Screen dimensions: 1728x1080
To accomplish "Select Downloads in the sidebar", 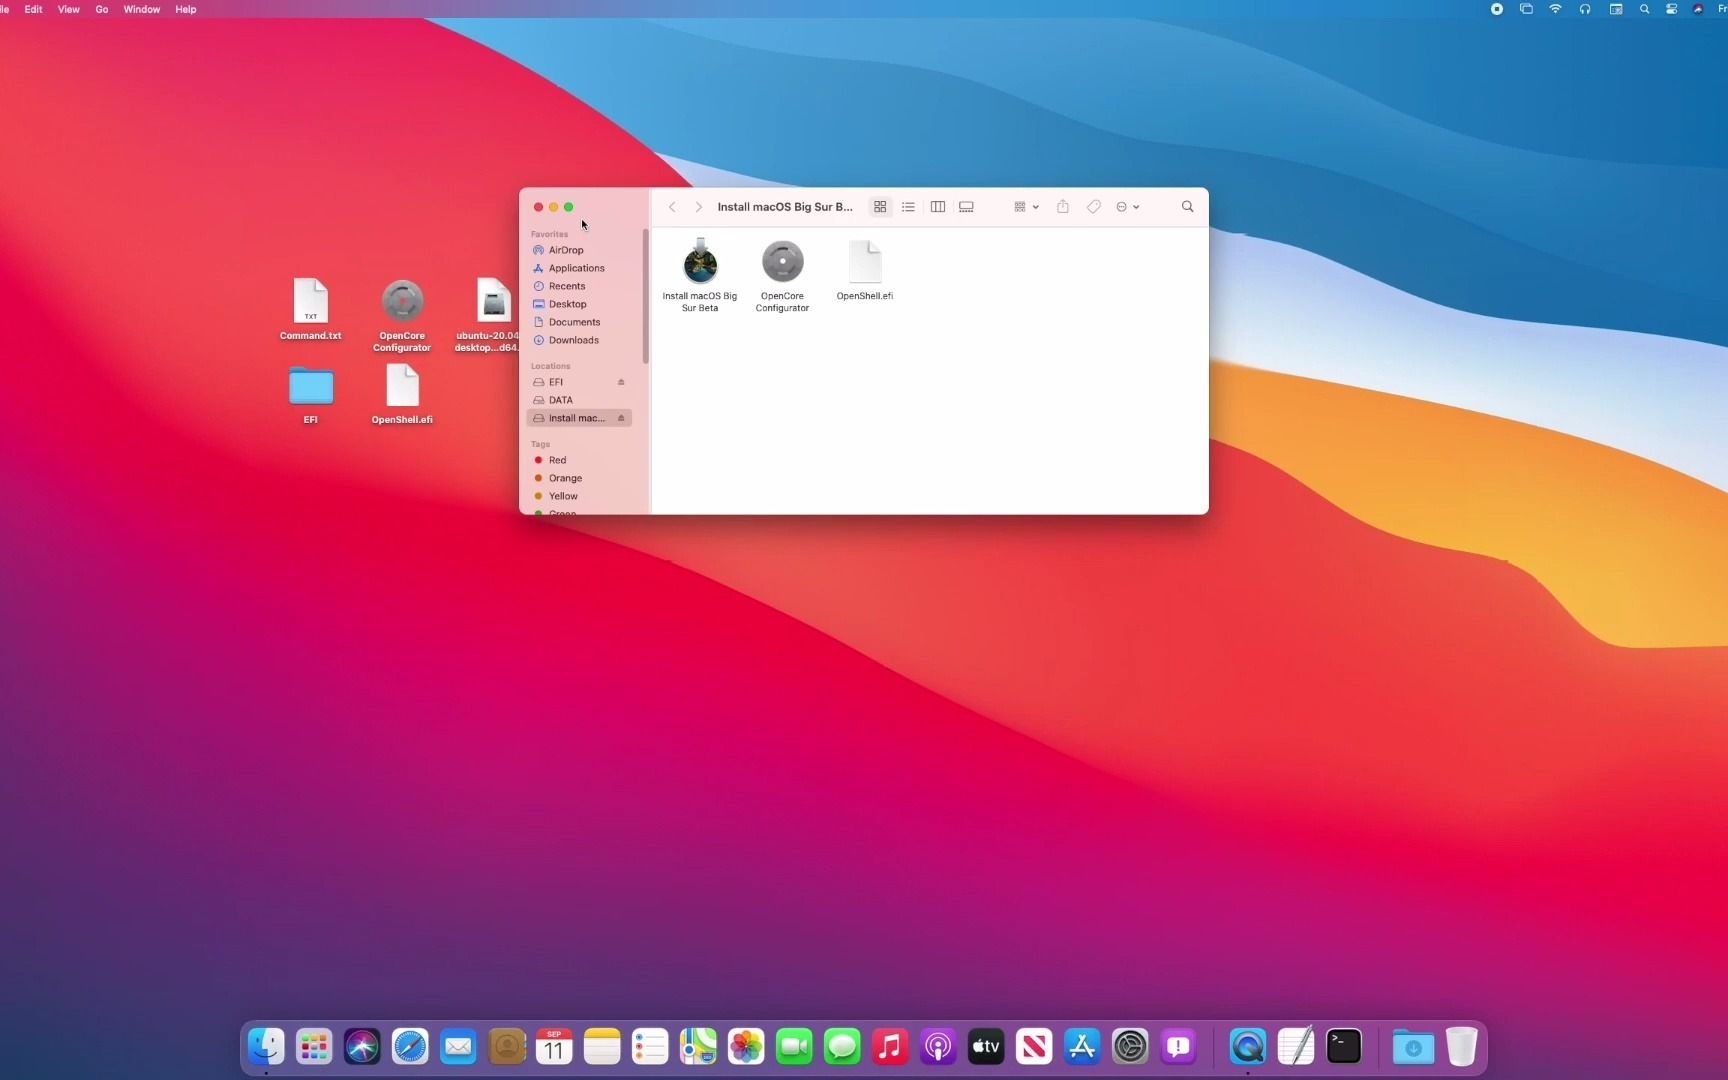I will pyautogui.click(x=573, y=340).
